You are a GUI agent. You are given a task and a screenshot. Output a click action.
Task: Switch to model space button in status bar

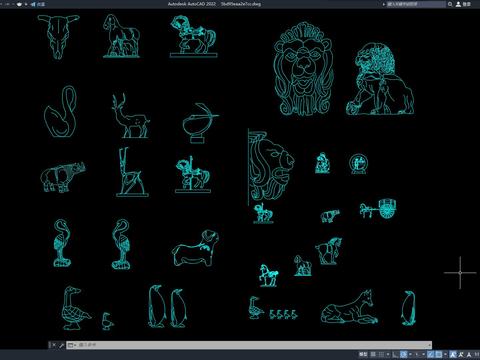point(363,354)
